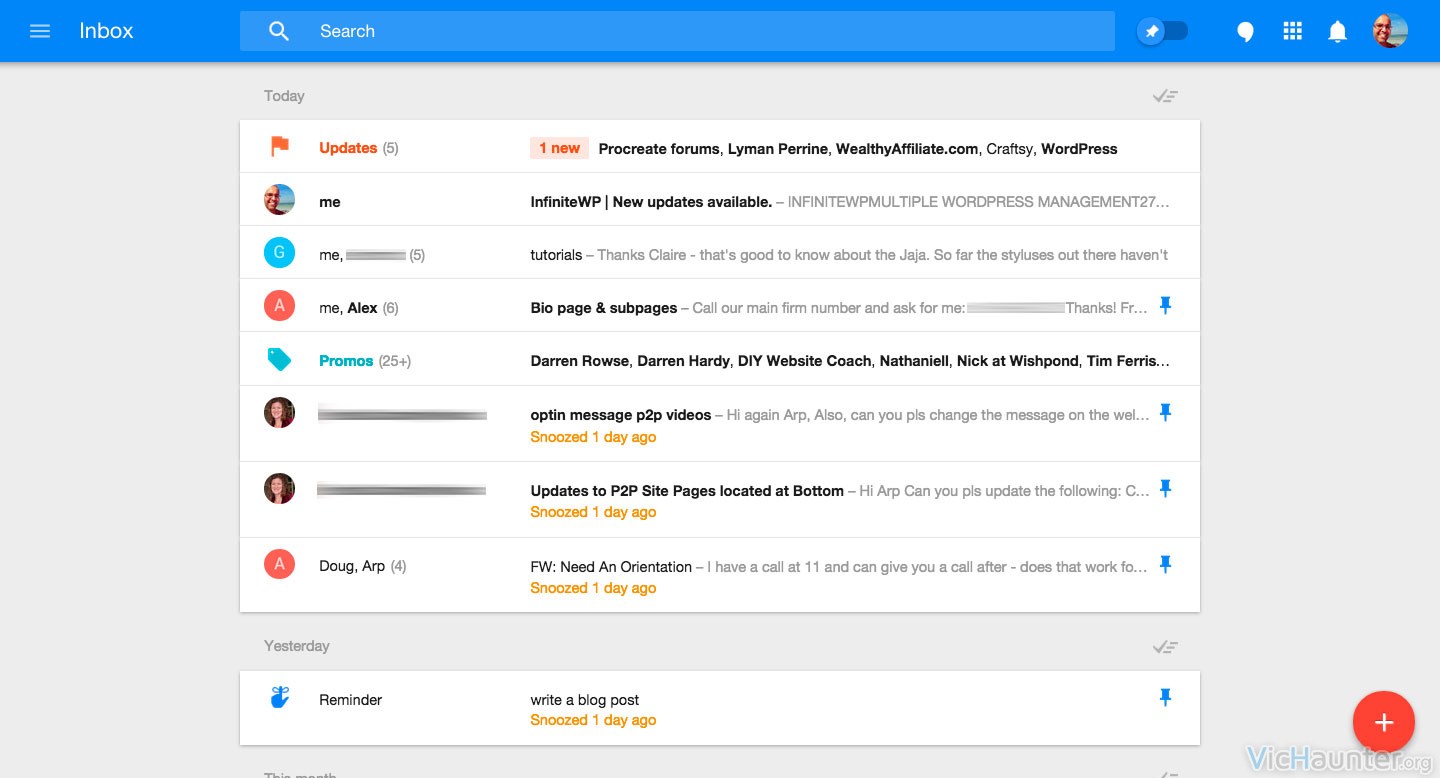Screen dimensions: 1440x778
Task: Click the A avatar beside me, Alex
Action: 279,306
